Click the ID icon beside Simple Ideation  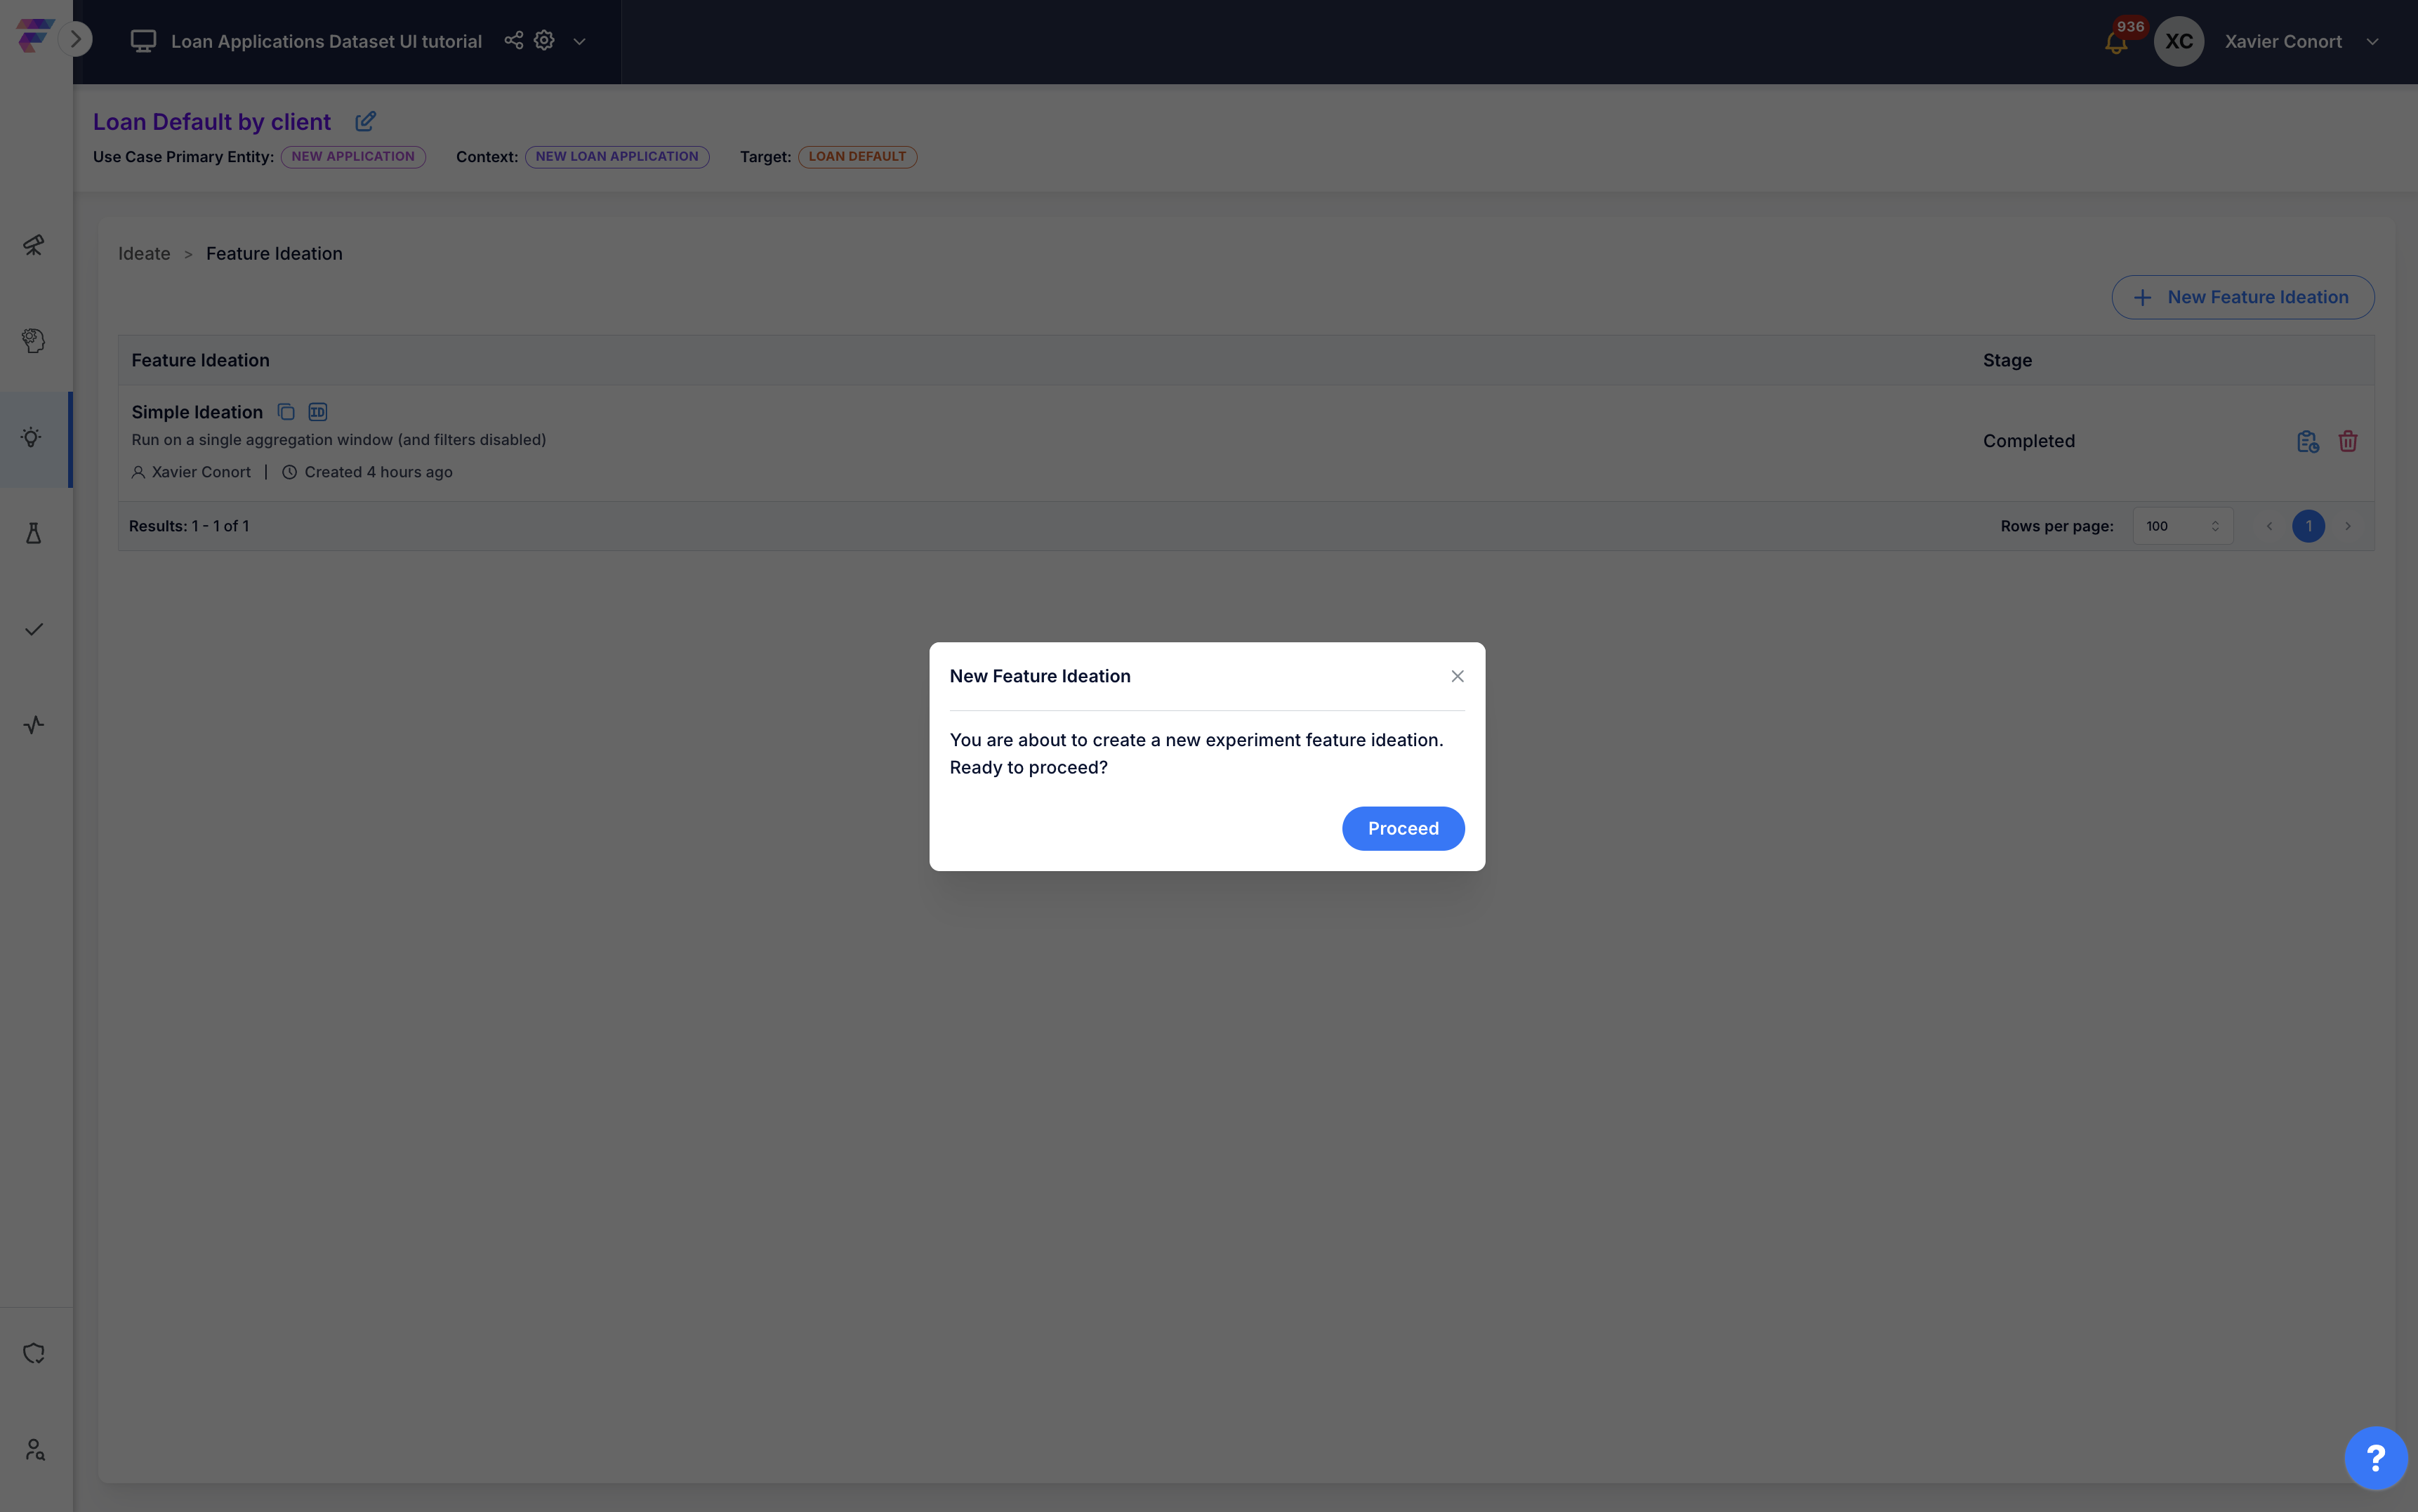pyautogui.click(x=318, y=412)
